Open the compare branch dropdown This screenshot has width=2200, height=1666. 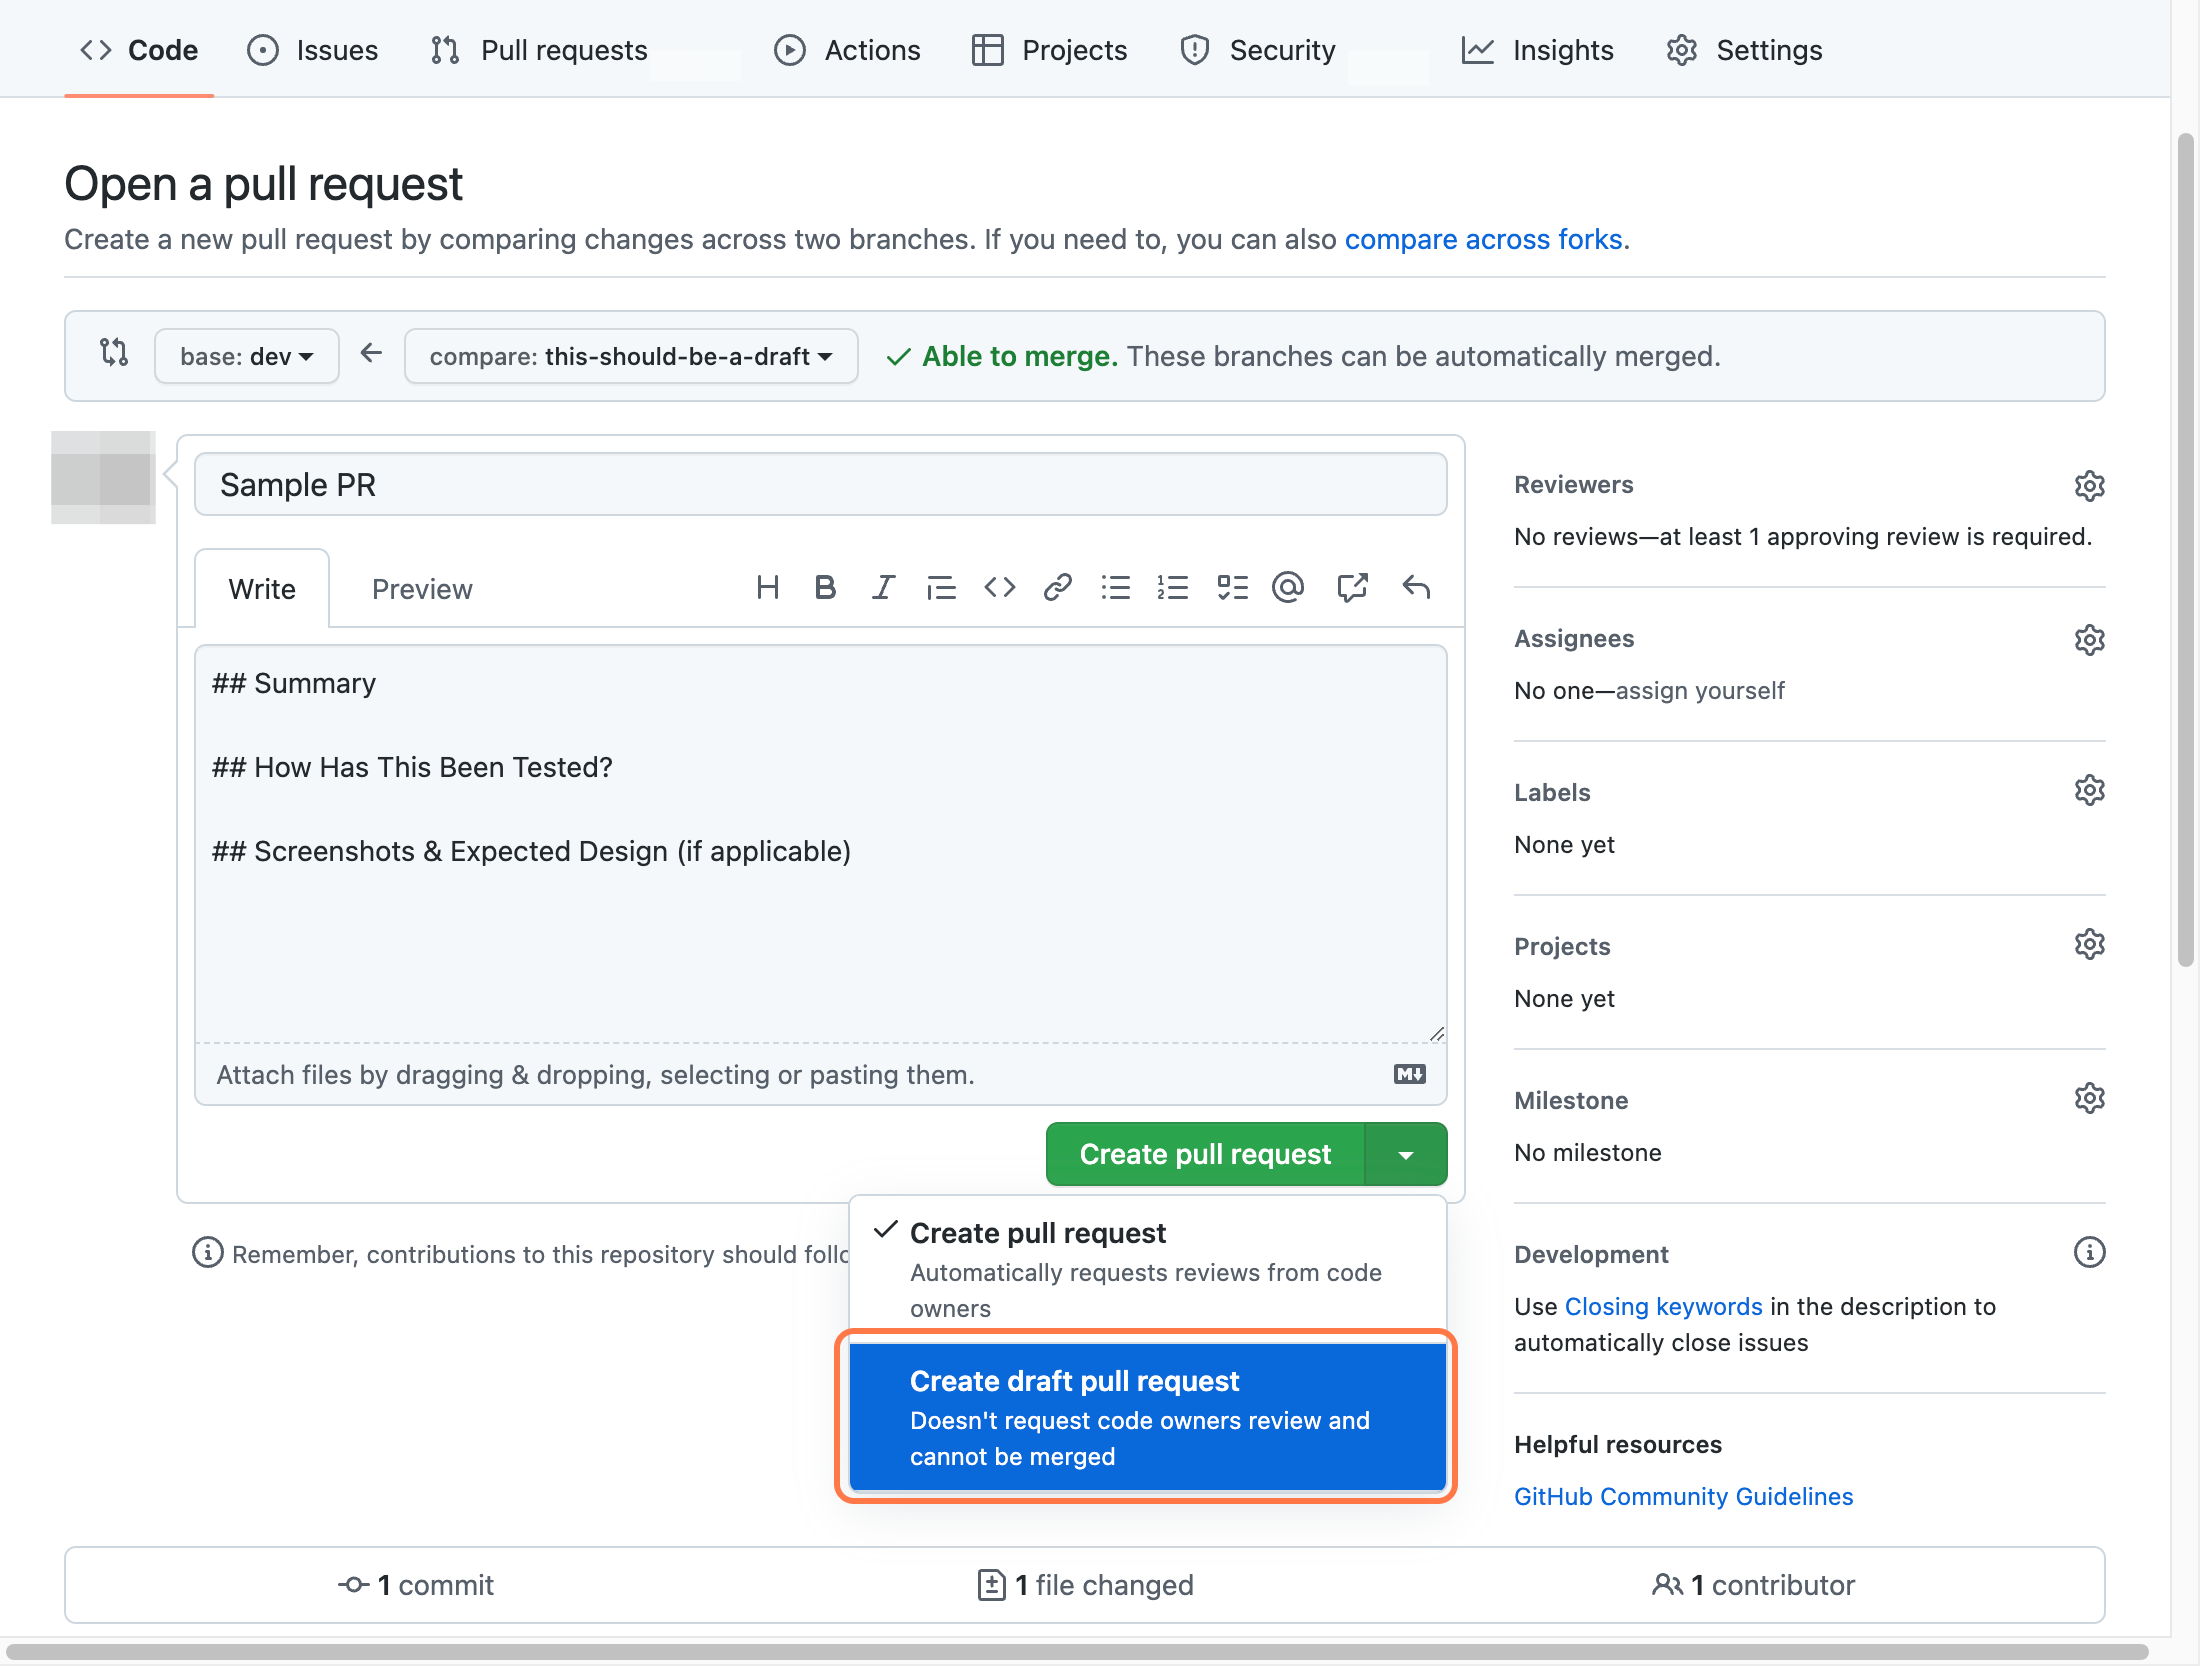pyautogui.click(x=631, y=357)
